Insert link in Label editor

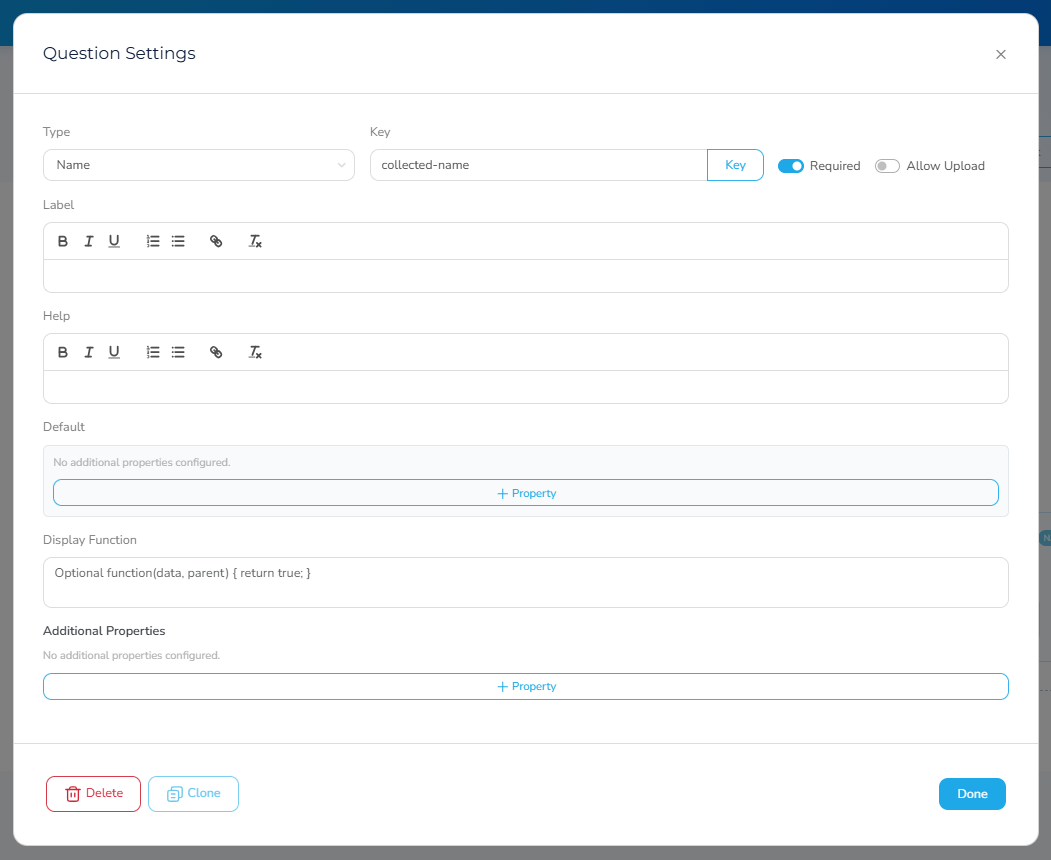pos(216,241)
